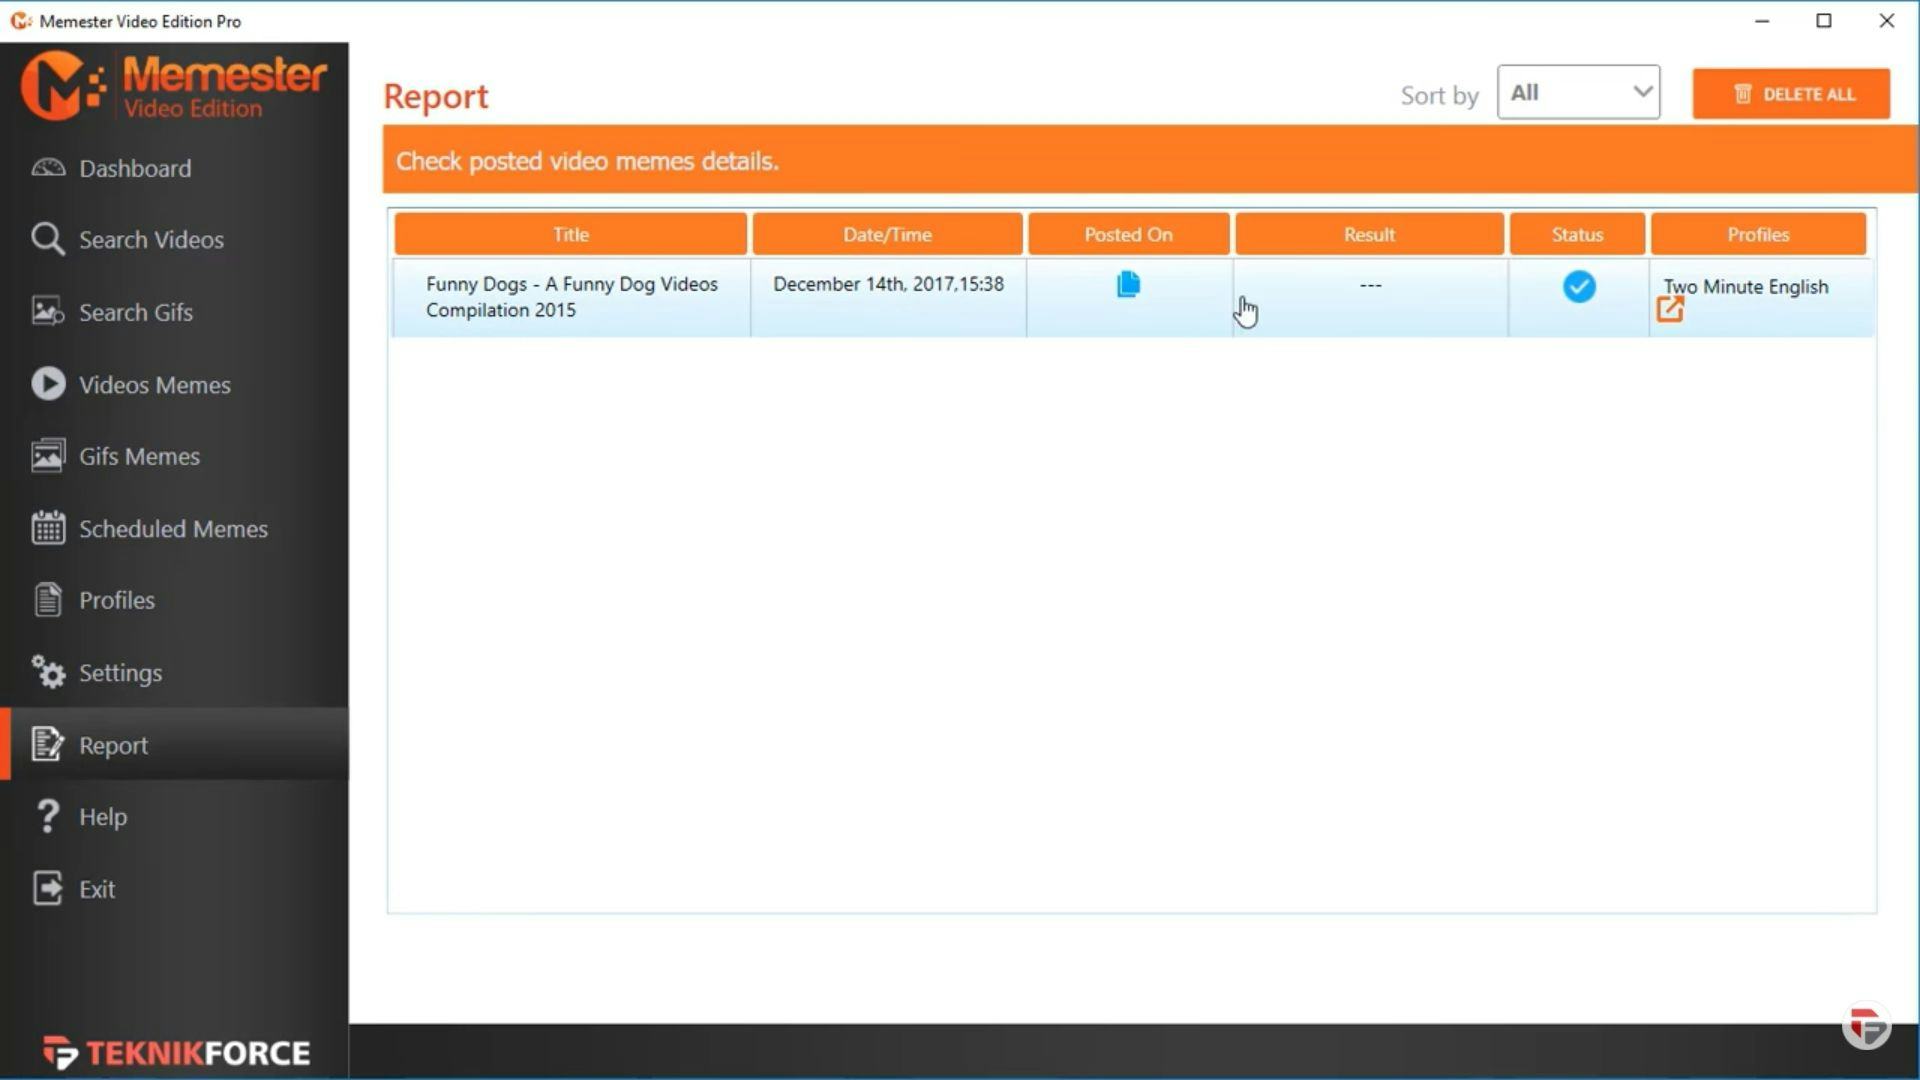
Task: Open the Two Minute English external link icon
Action: tap(1669, 310)
